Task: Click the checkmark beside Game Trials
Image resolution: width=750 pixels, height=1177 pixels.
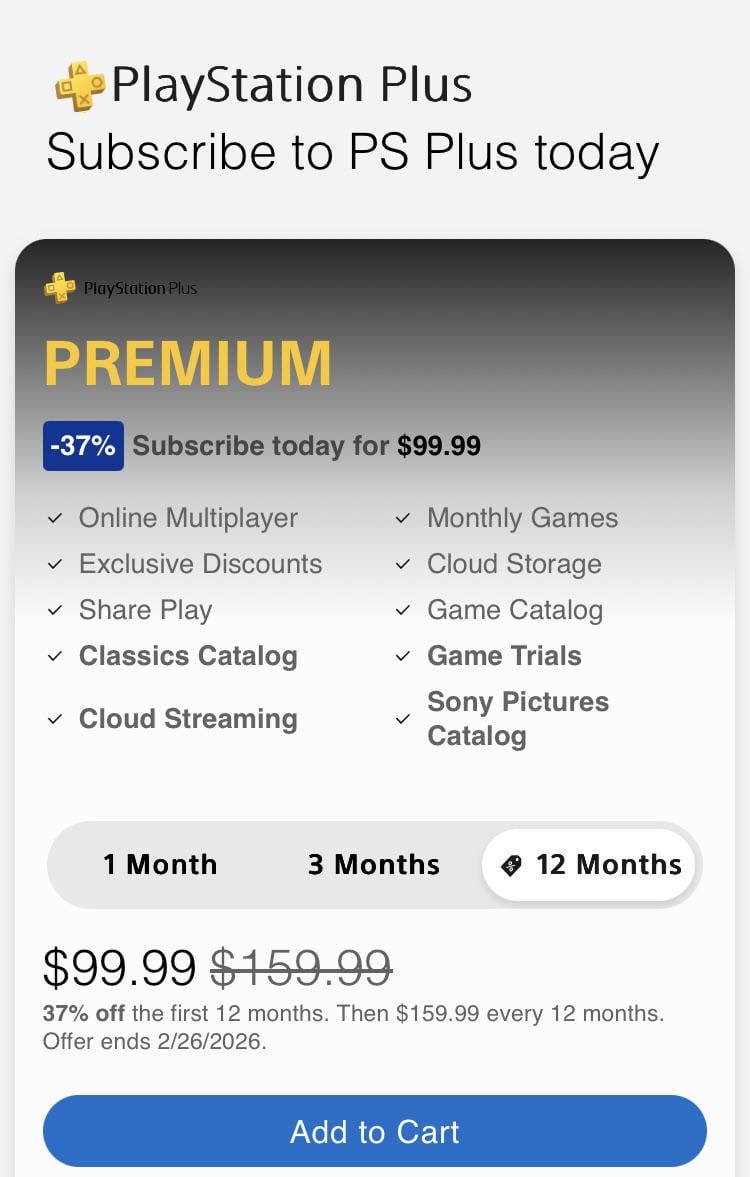Action: coord(403,656)
